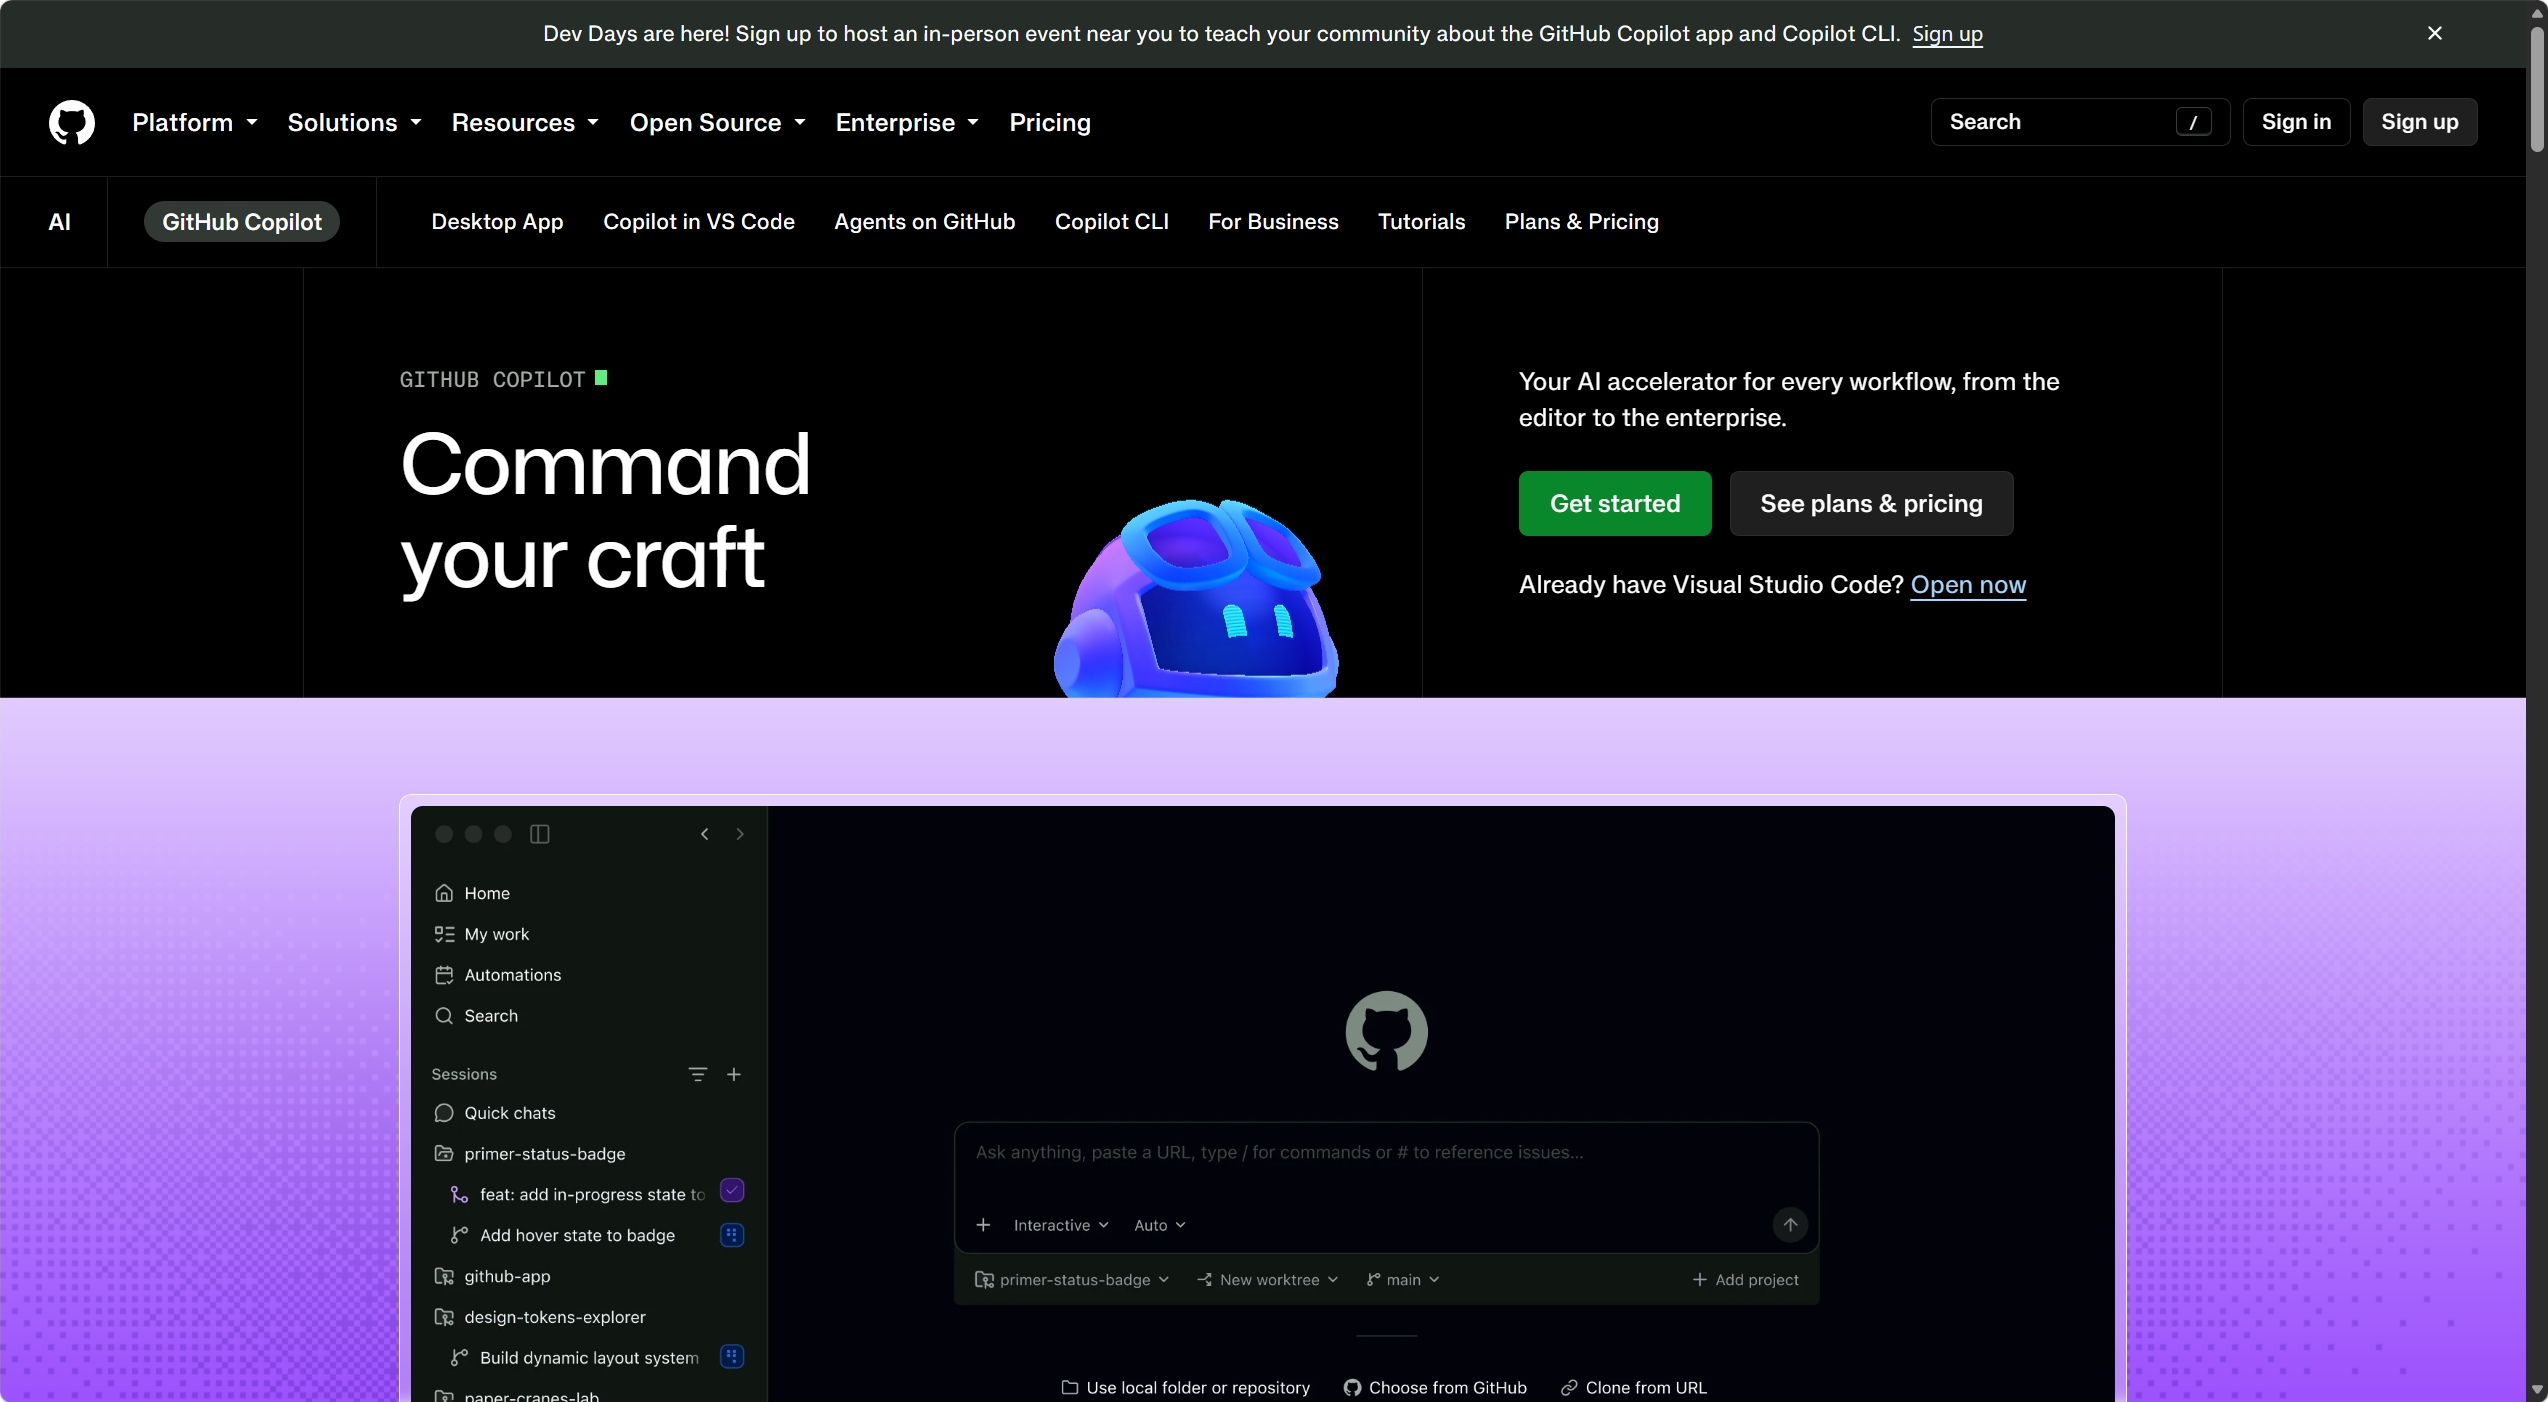The width and height of the screenshot is (2548, 1402).
Task: Click the large GitHub logo in app
Action: tap(1386, 1031)
